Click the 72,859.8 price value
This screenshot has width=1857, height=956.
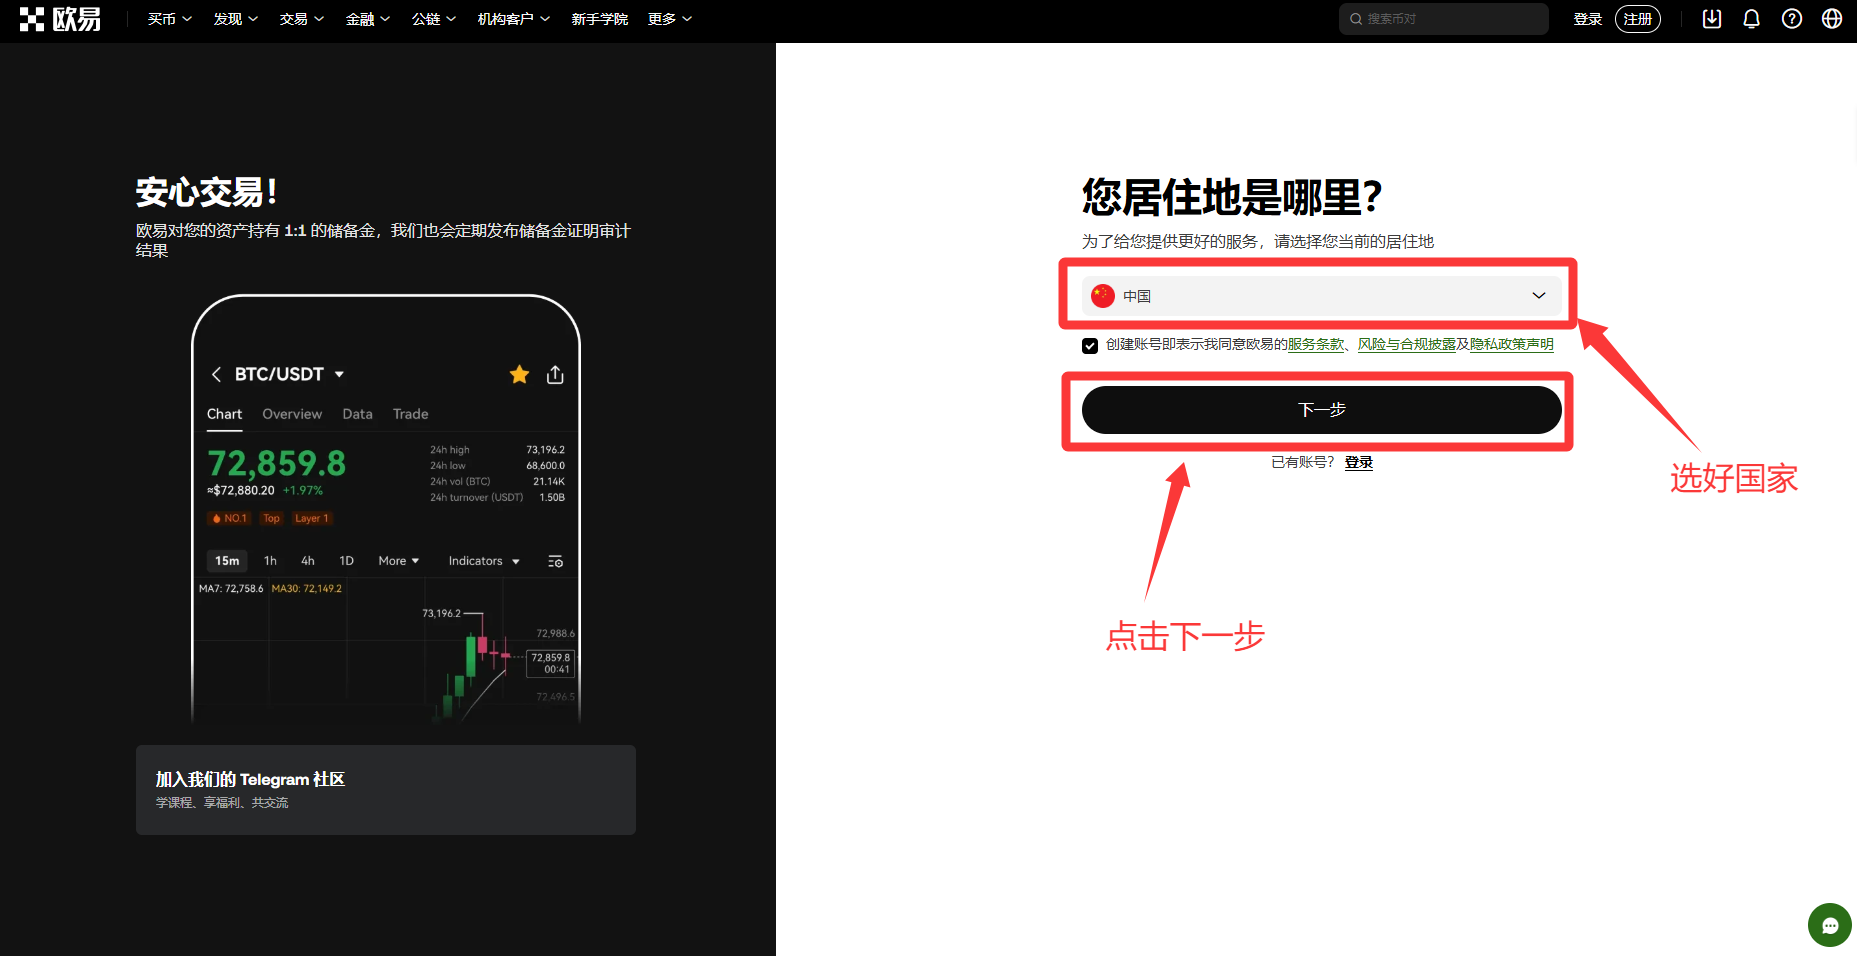(x=277, y=464)
